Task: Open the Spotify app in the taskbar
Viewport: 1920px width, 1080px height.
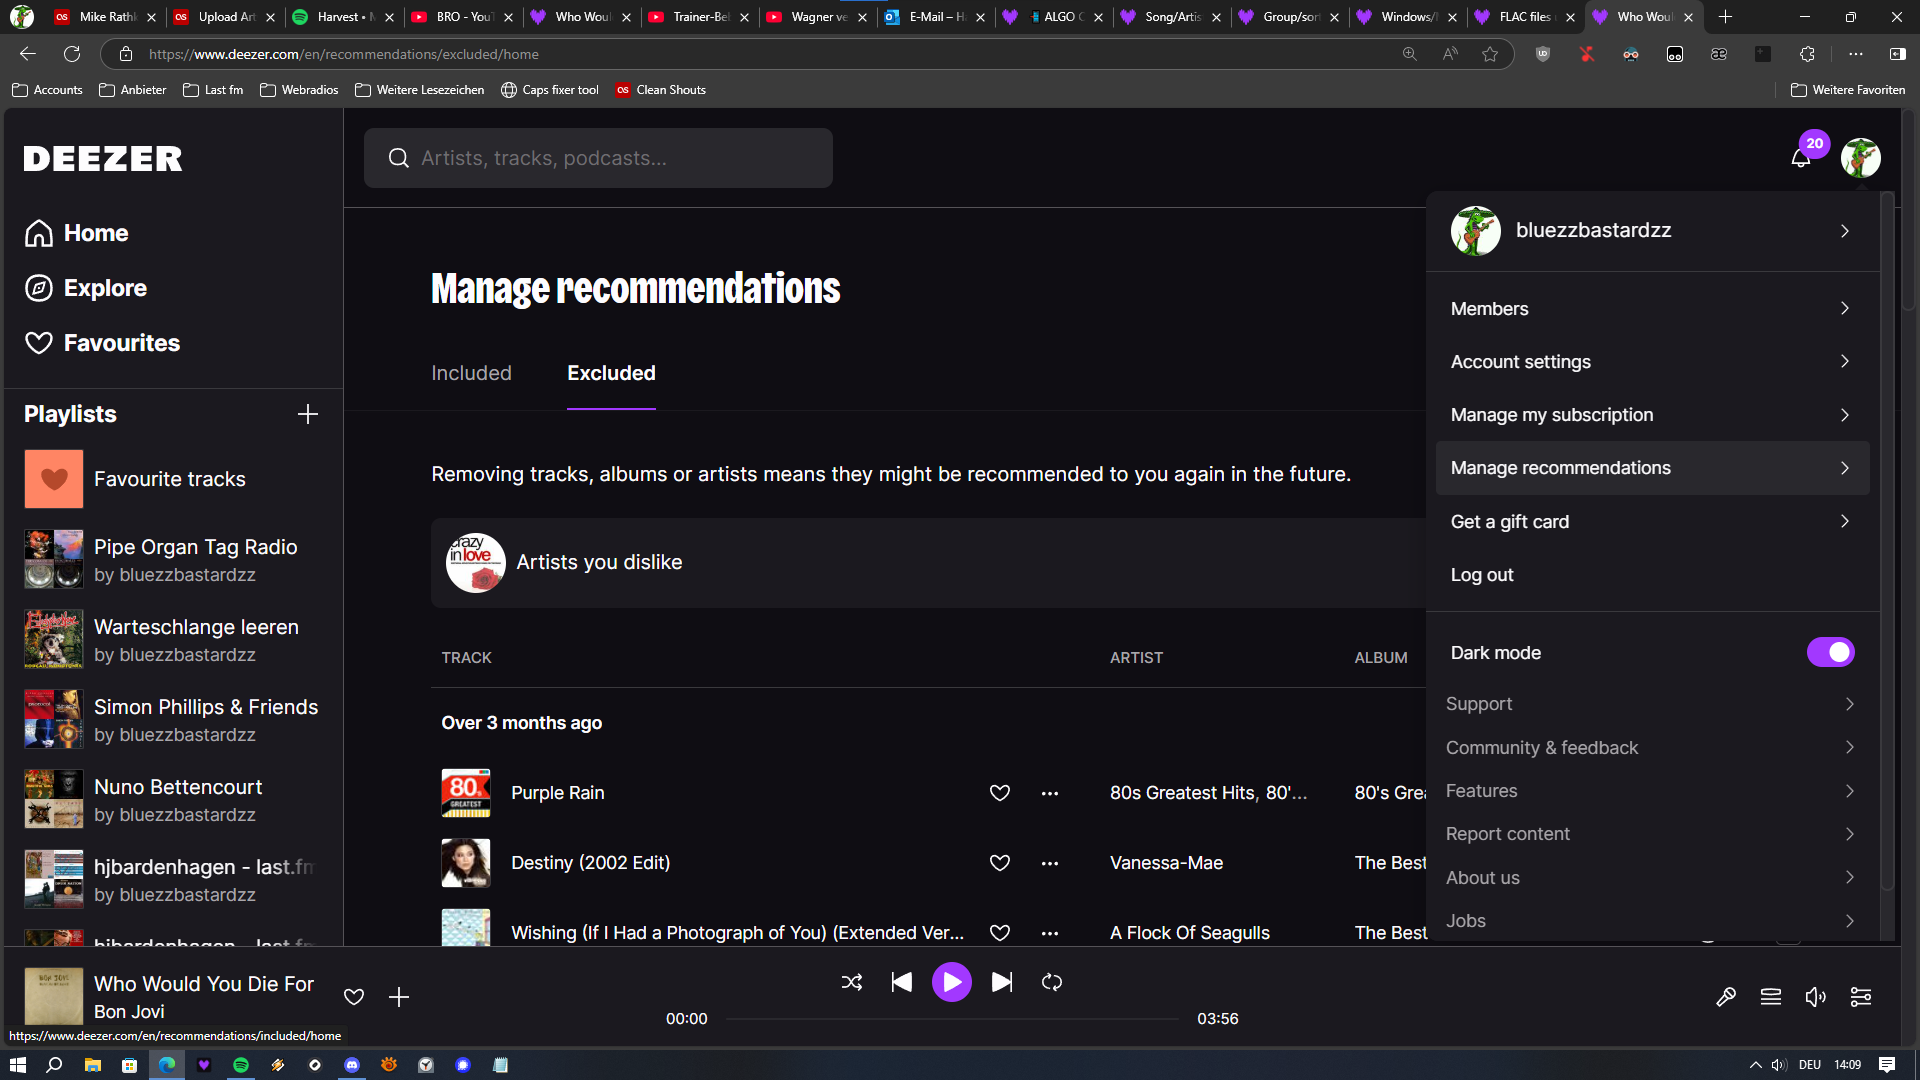Action: [241, 1065]
